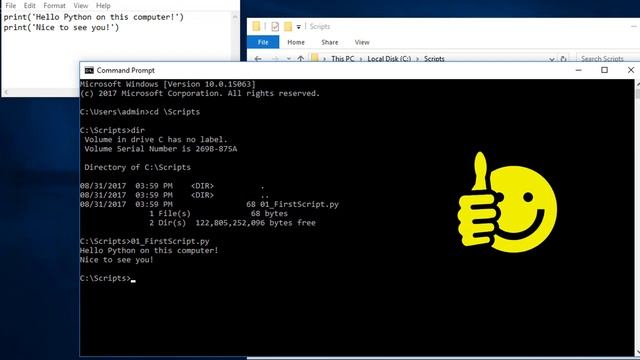Click the Notepad line print('Hello Python on this computer!')

(x=94, y=17)
